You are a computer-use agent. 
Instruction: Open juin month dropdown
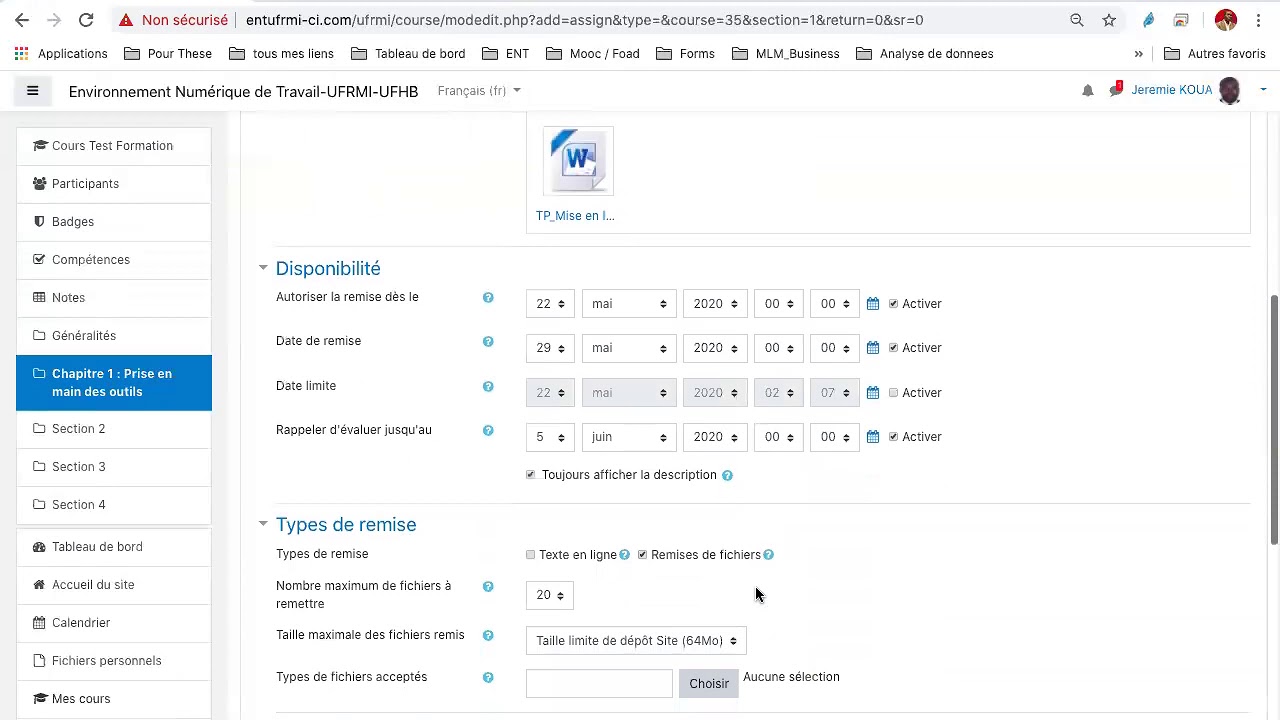628,437
